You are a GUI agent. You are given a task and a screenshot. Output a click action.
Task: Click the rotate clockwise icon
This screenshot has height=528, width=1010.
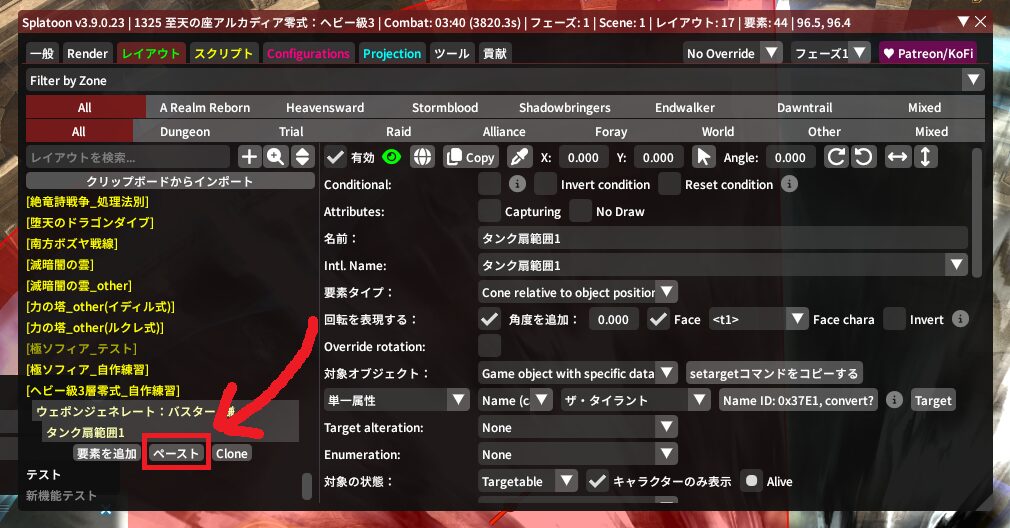pyautogui.click(x=836, y=157)
